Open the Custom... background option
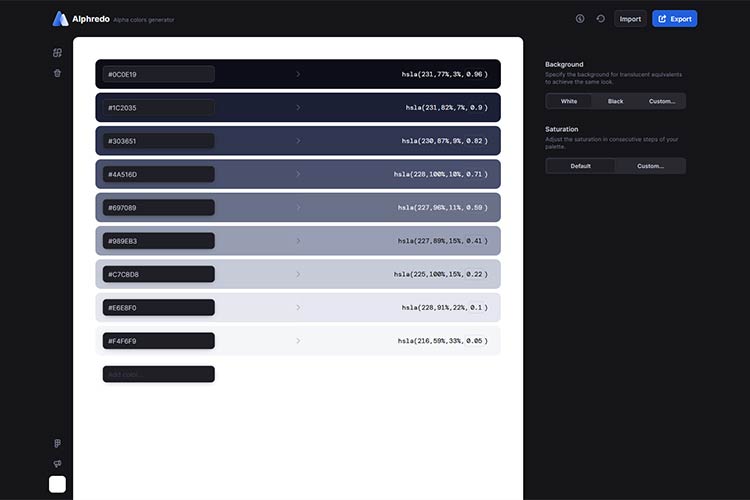 662,101
